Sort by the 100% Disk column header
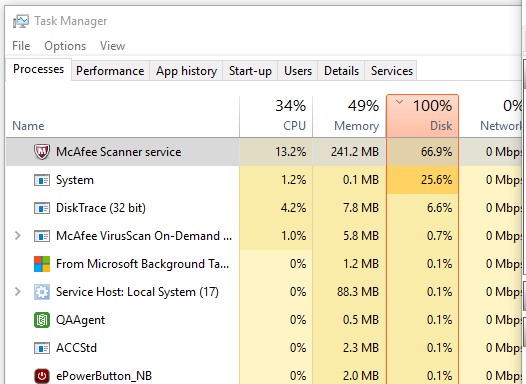Screen dimensions: 526x384 [422, 116]
